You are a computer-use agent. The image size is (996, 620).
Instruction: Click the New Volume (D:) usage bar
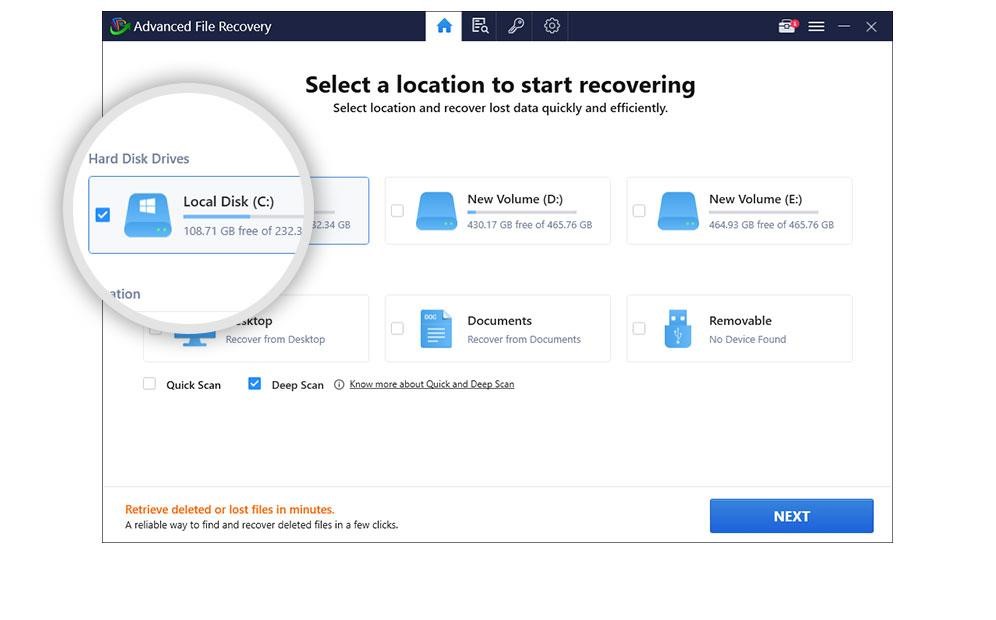coord(521,212)
